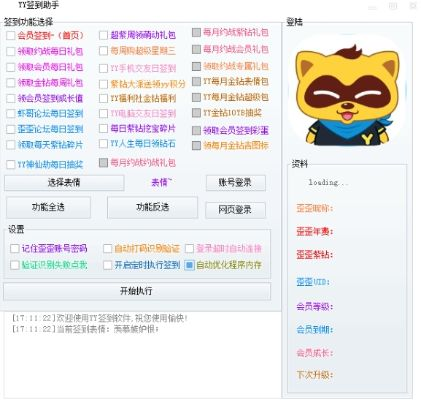Click the 歪歪年费: label
The height and width of the screenshot is (400, 421).
click(315, 232)
